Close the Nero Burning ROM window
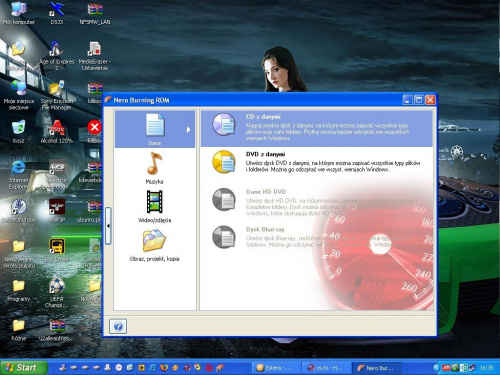The width and height of the screenshot is (500, 375). [x=430, y=100]
